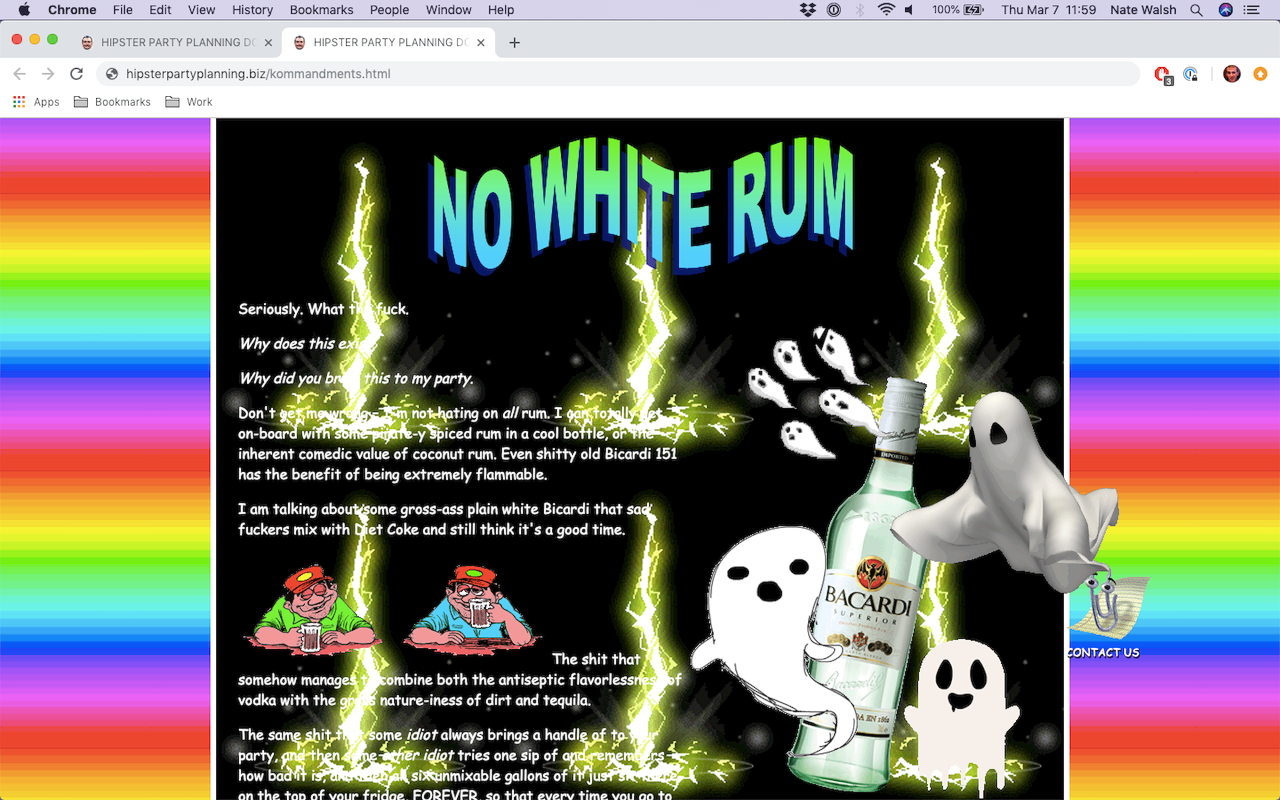Open the Bookmarks folder
Screen dimensions: 1280x800
pyautogui.click(x=112, y=102)
